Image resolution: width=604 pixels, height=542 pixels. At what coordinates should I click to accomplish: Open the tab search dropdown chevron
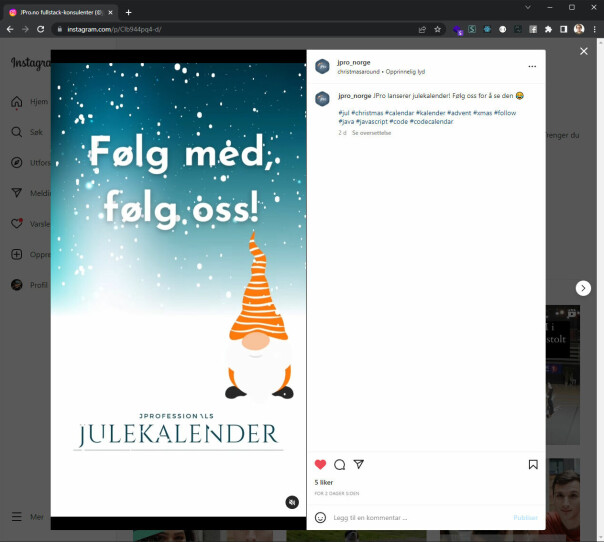tap(528, 7)
